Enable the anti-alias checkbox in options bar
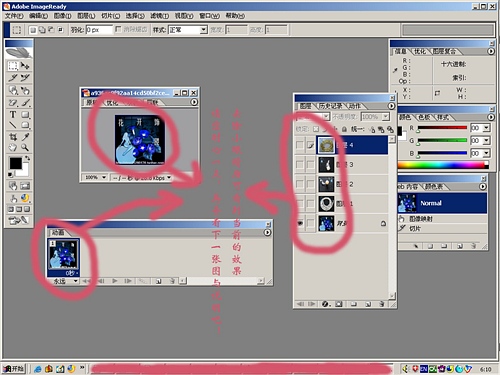 pyautogui.click(x=118, y=30)
